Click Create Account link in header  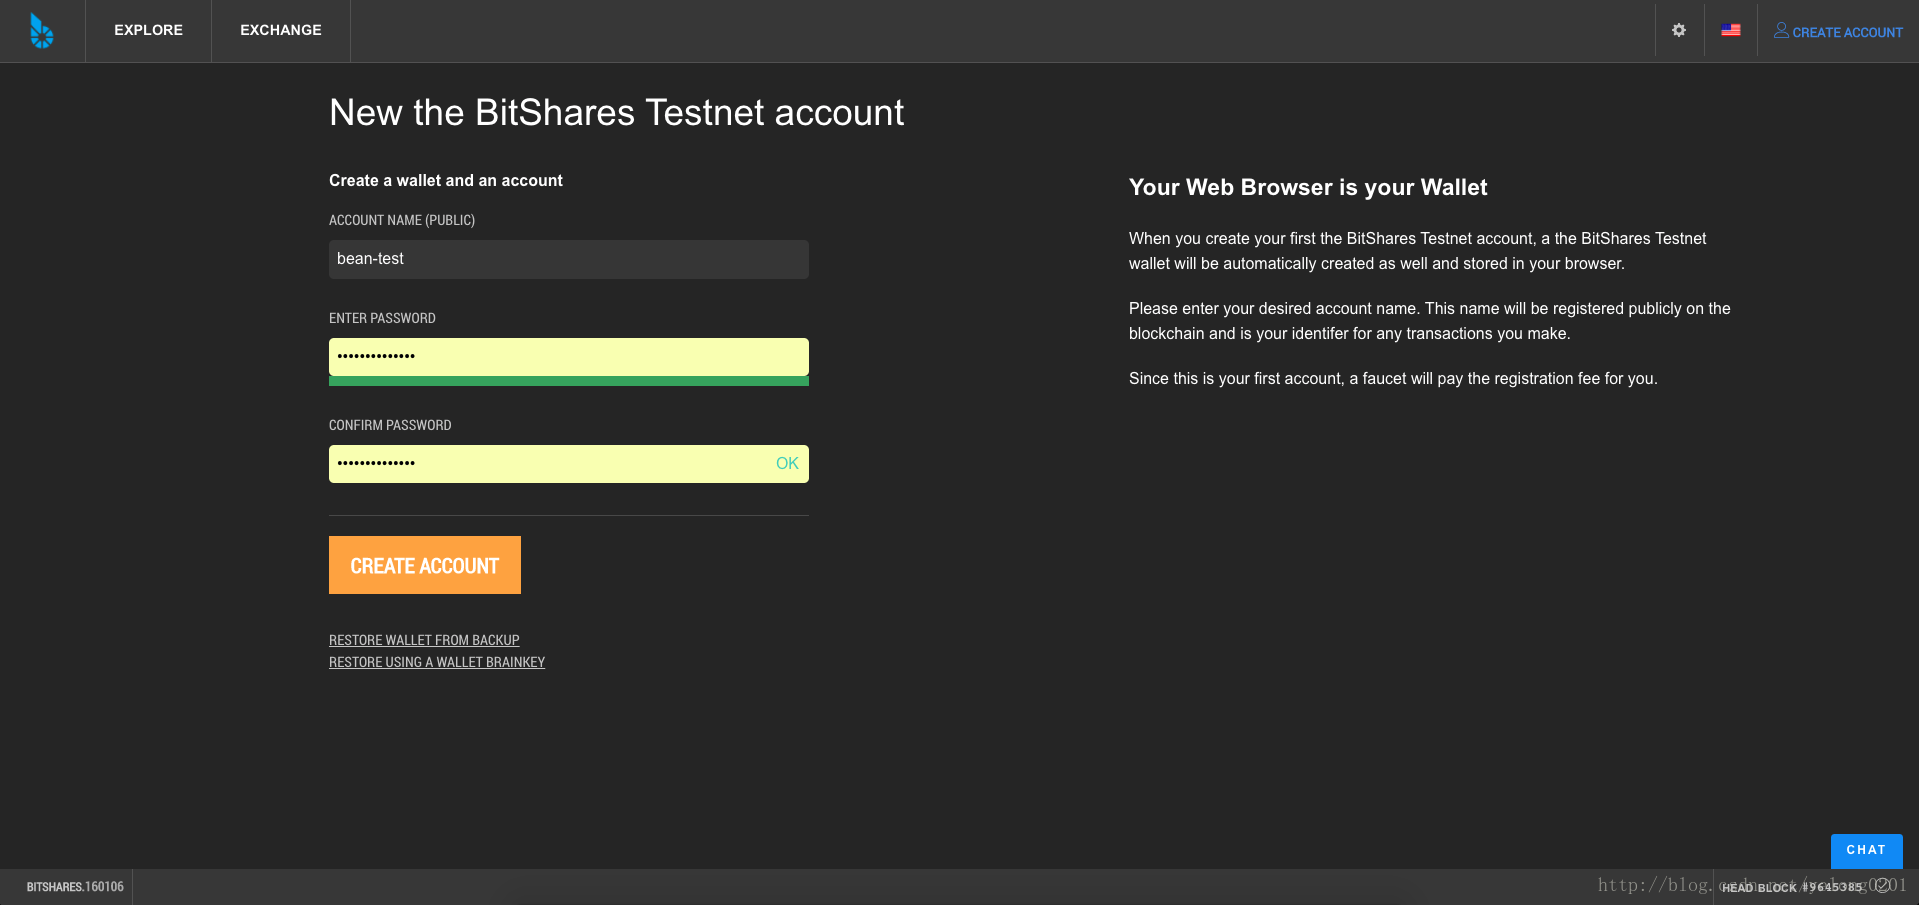(1847, 32)
